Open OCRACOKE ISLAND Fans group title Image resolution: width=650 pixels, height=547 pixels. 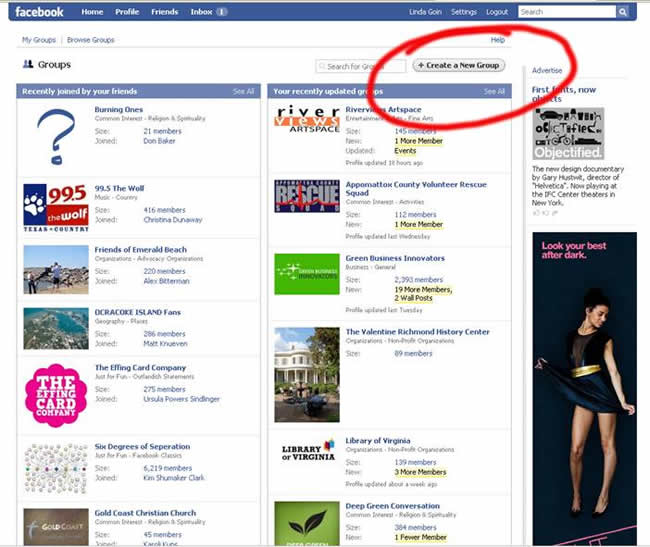pos(138,312)
